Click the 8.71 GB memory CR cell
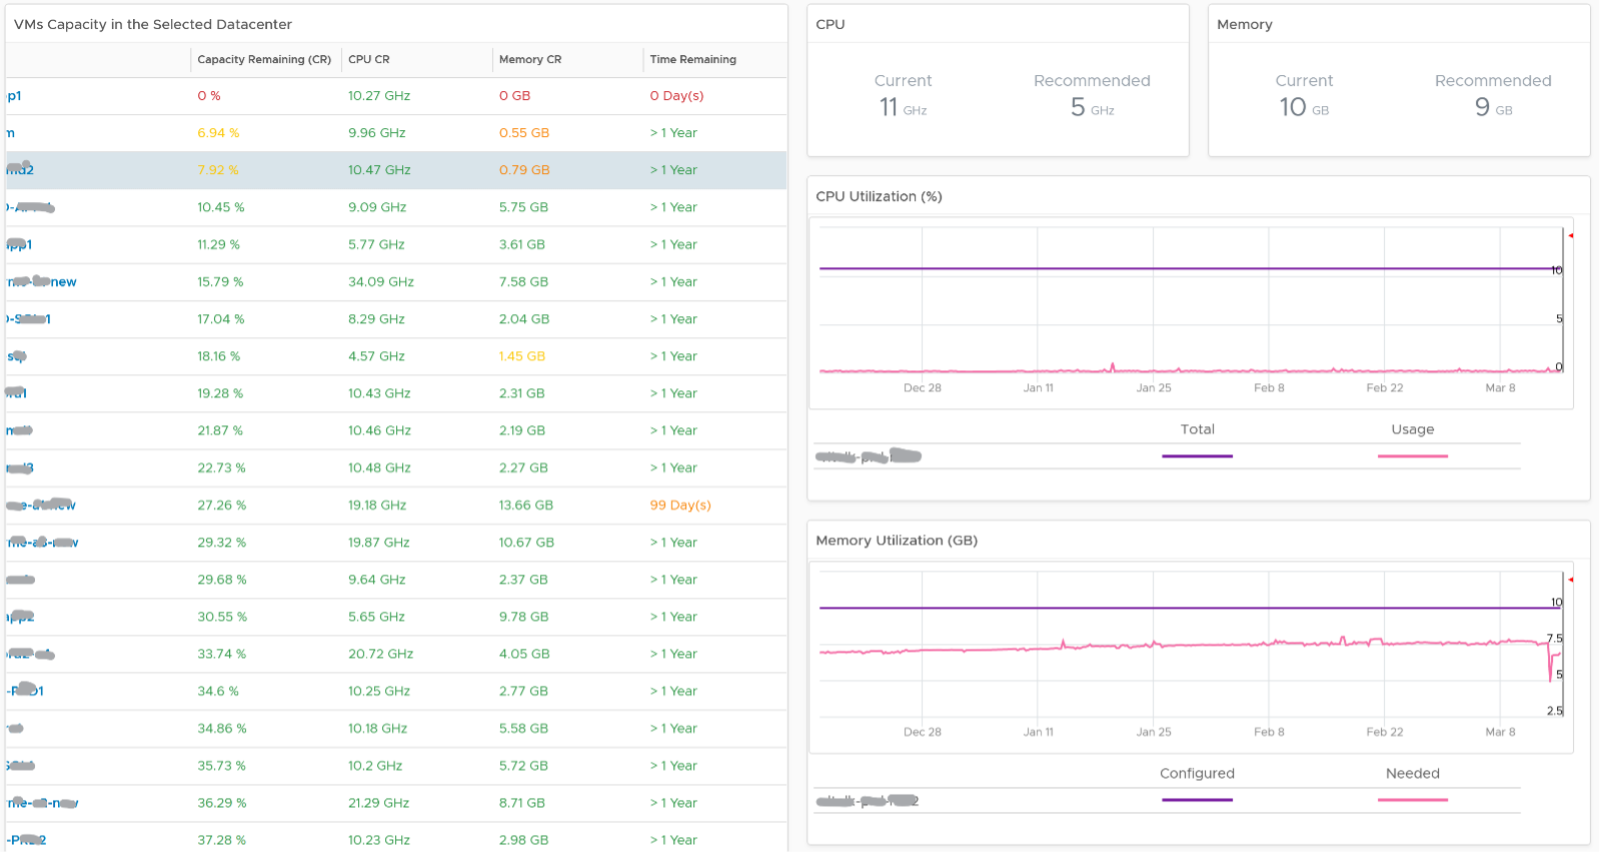The height and width of the screenshot is (855, 1604). pyautogui.click(x=522, y=804)
